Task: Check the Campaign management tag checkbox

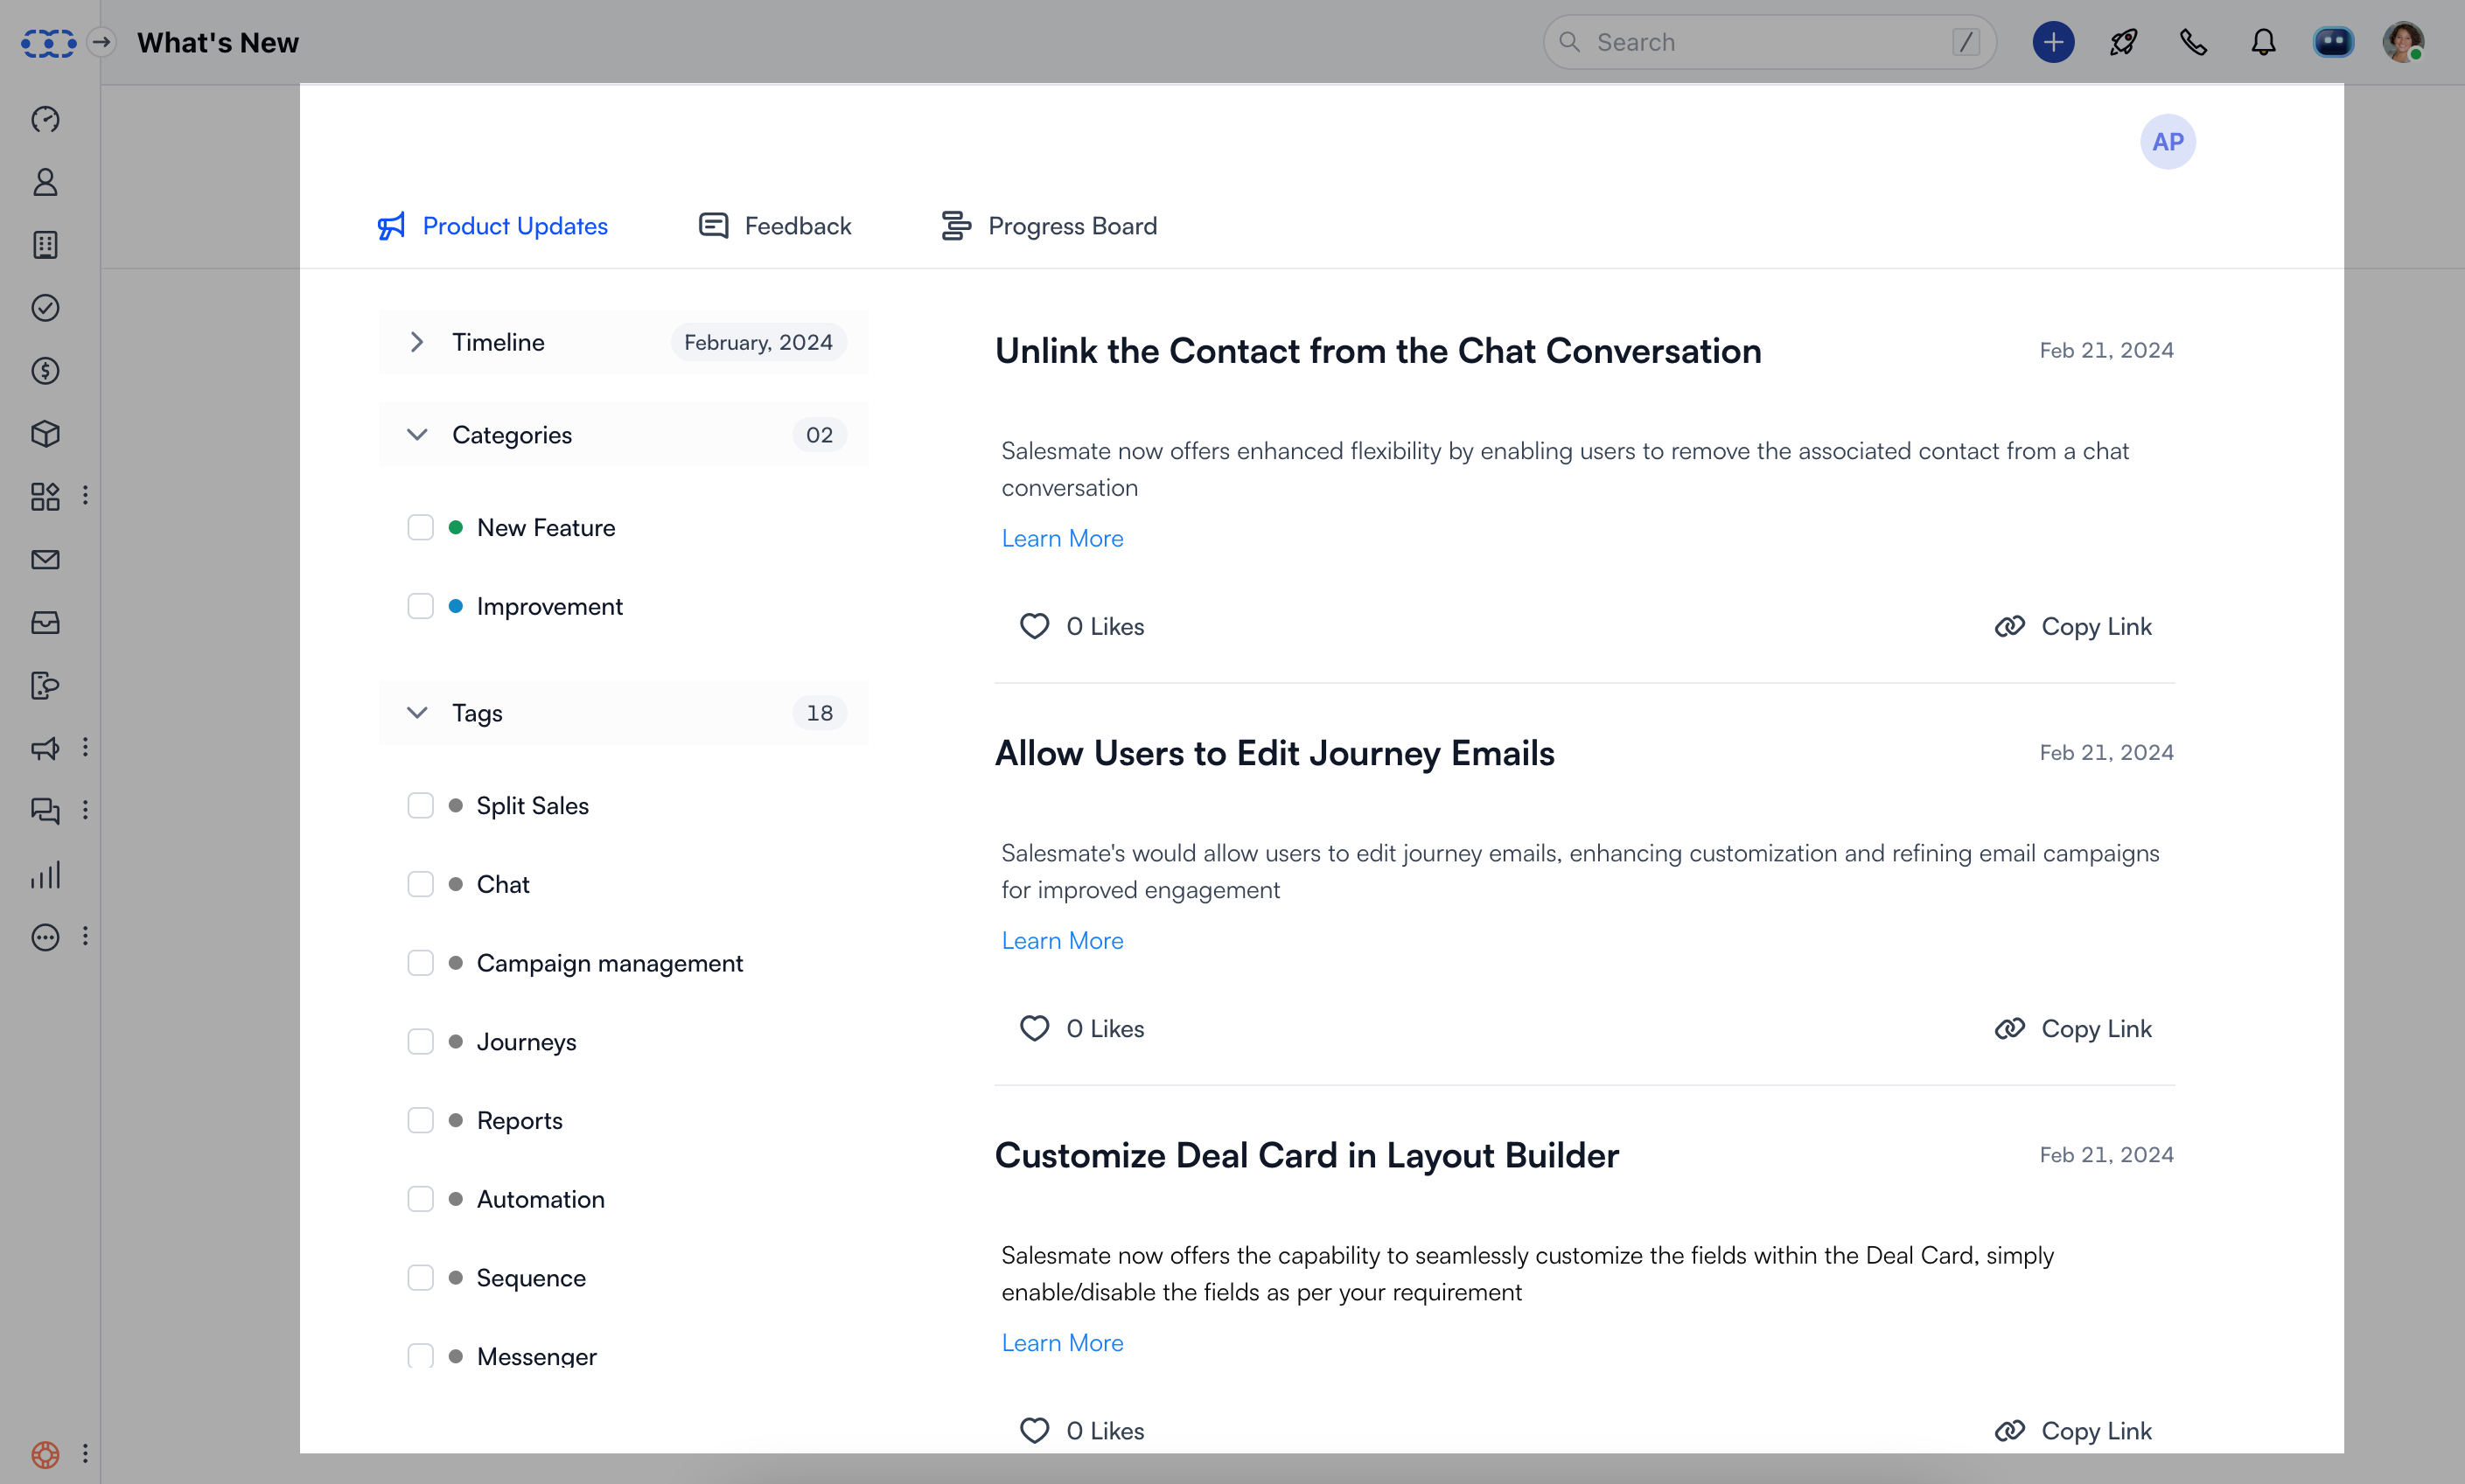Action: click(420, 963)
